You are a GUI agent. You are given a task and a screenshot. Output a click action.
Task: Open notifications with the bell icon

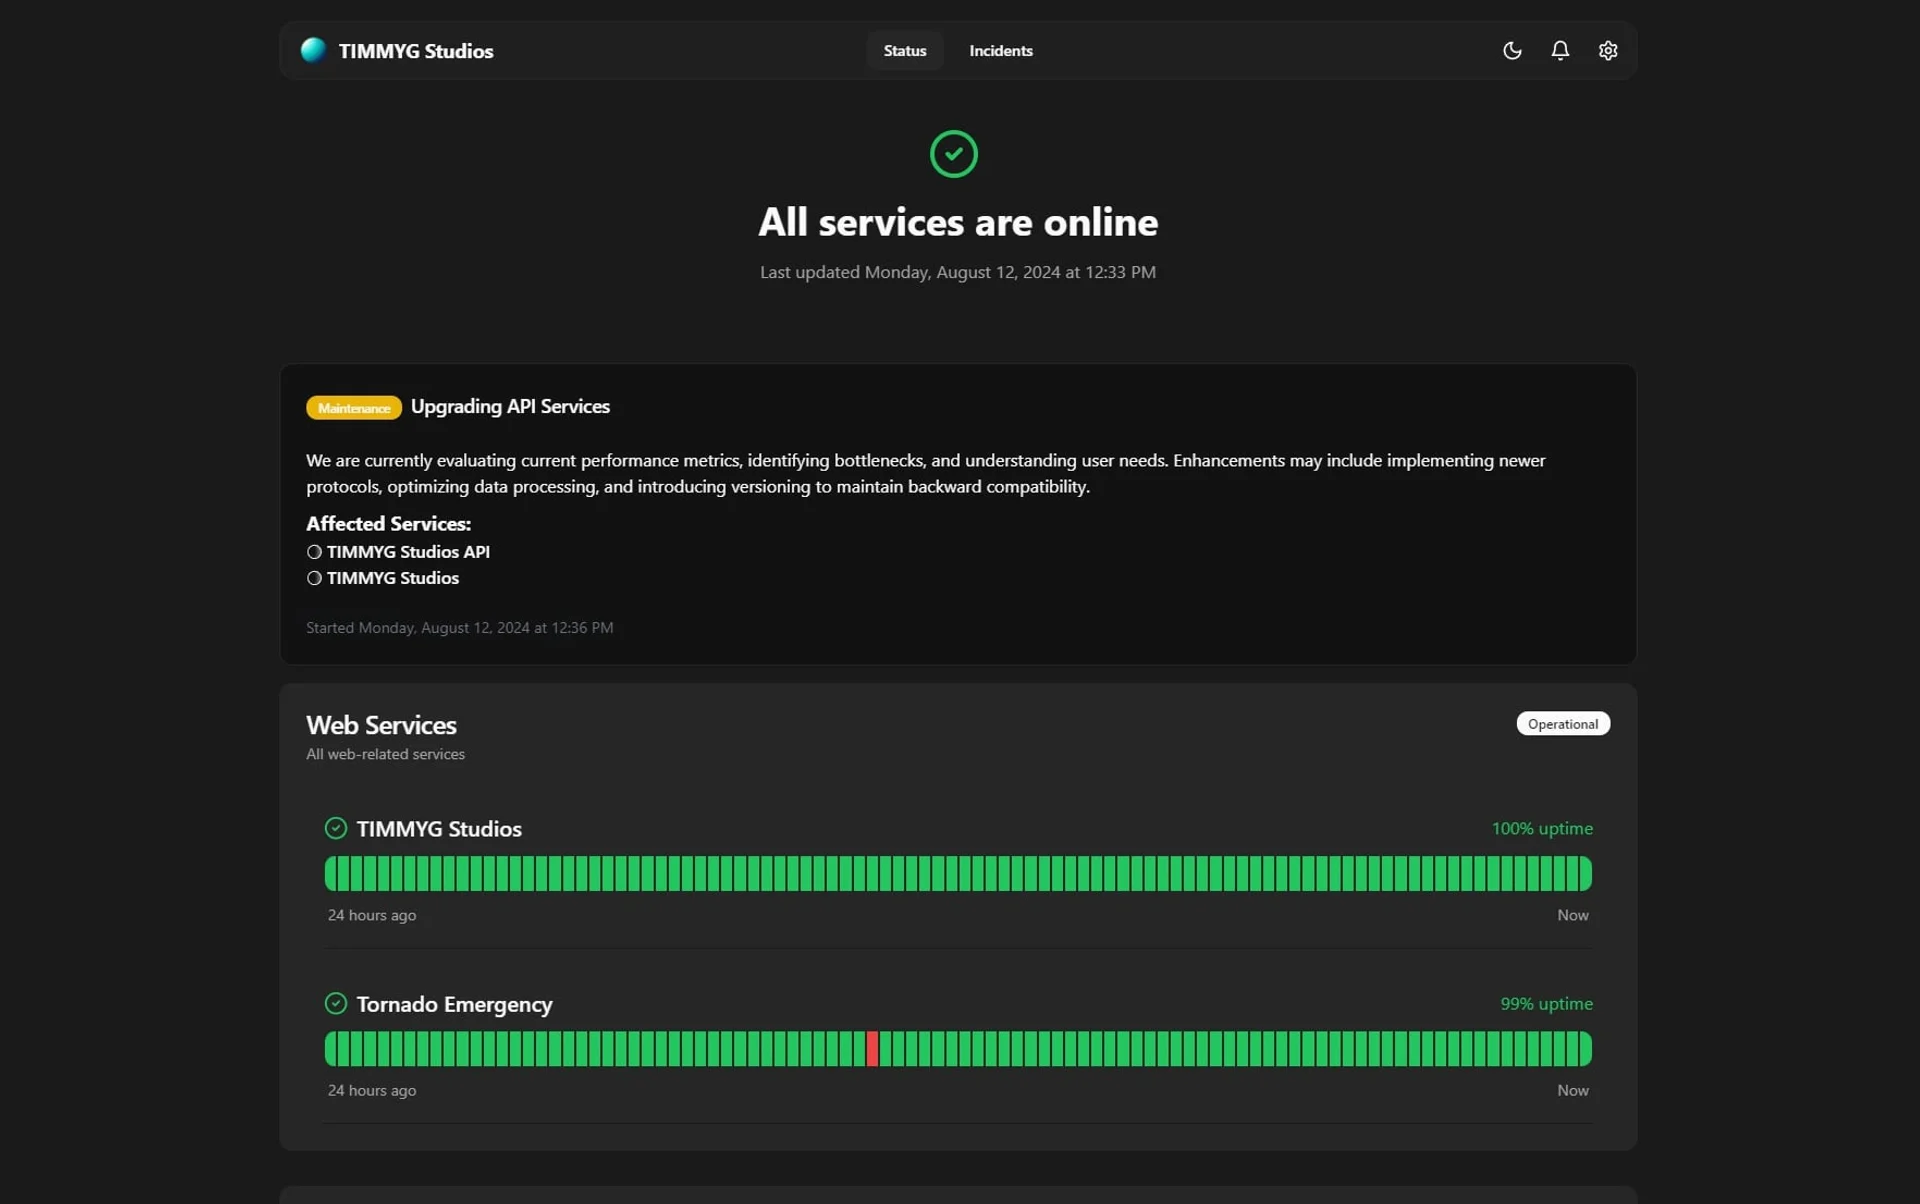coord(1559,50)
